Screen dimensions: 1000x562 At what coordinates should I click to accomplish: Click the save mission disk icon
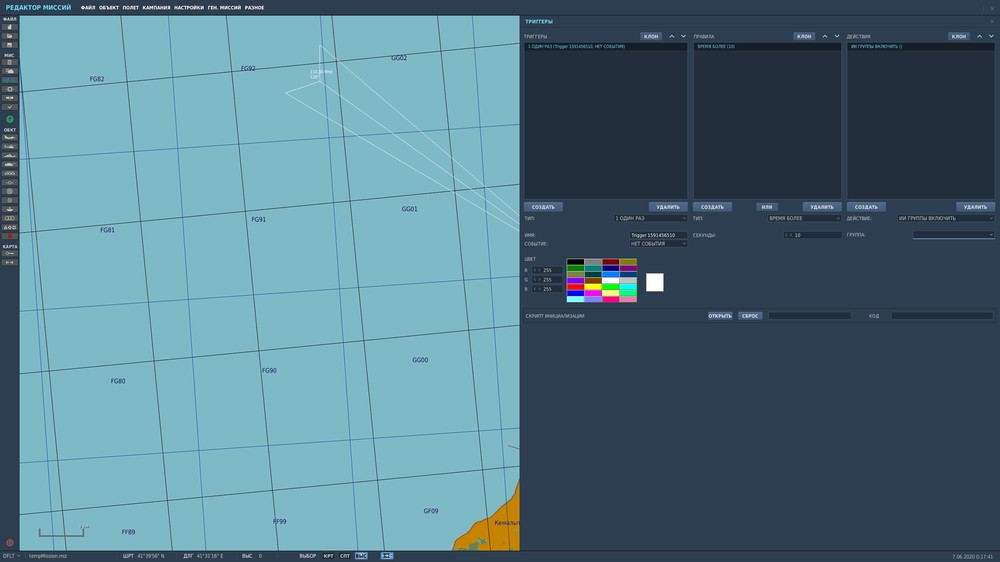pos(10,45)
